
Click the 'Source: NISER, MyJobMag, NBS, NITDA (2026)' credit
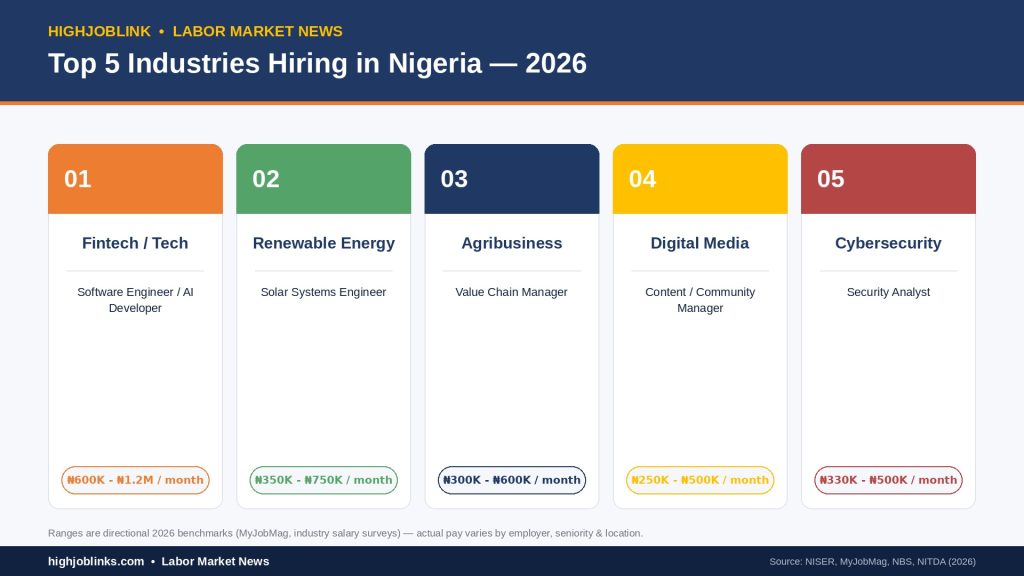[872, 562]
